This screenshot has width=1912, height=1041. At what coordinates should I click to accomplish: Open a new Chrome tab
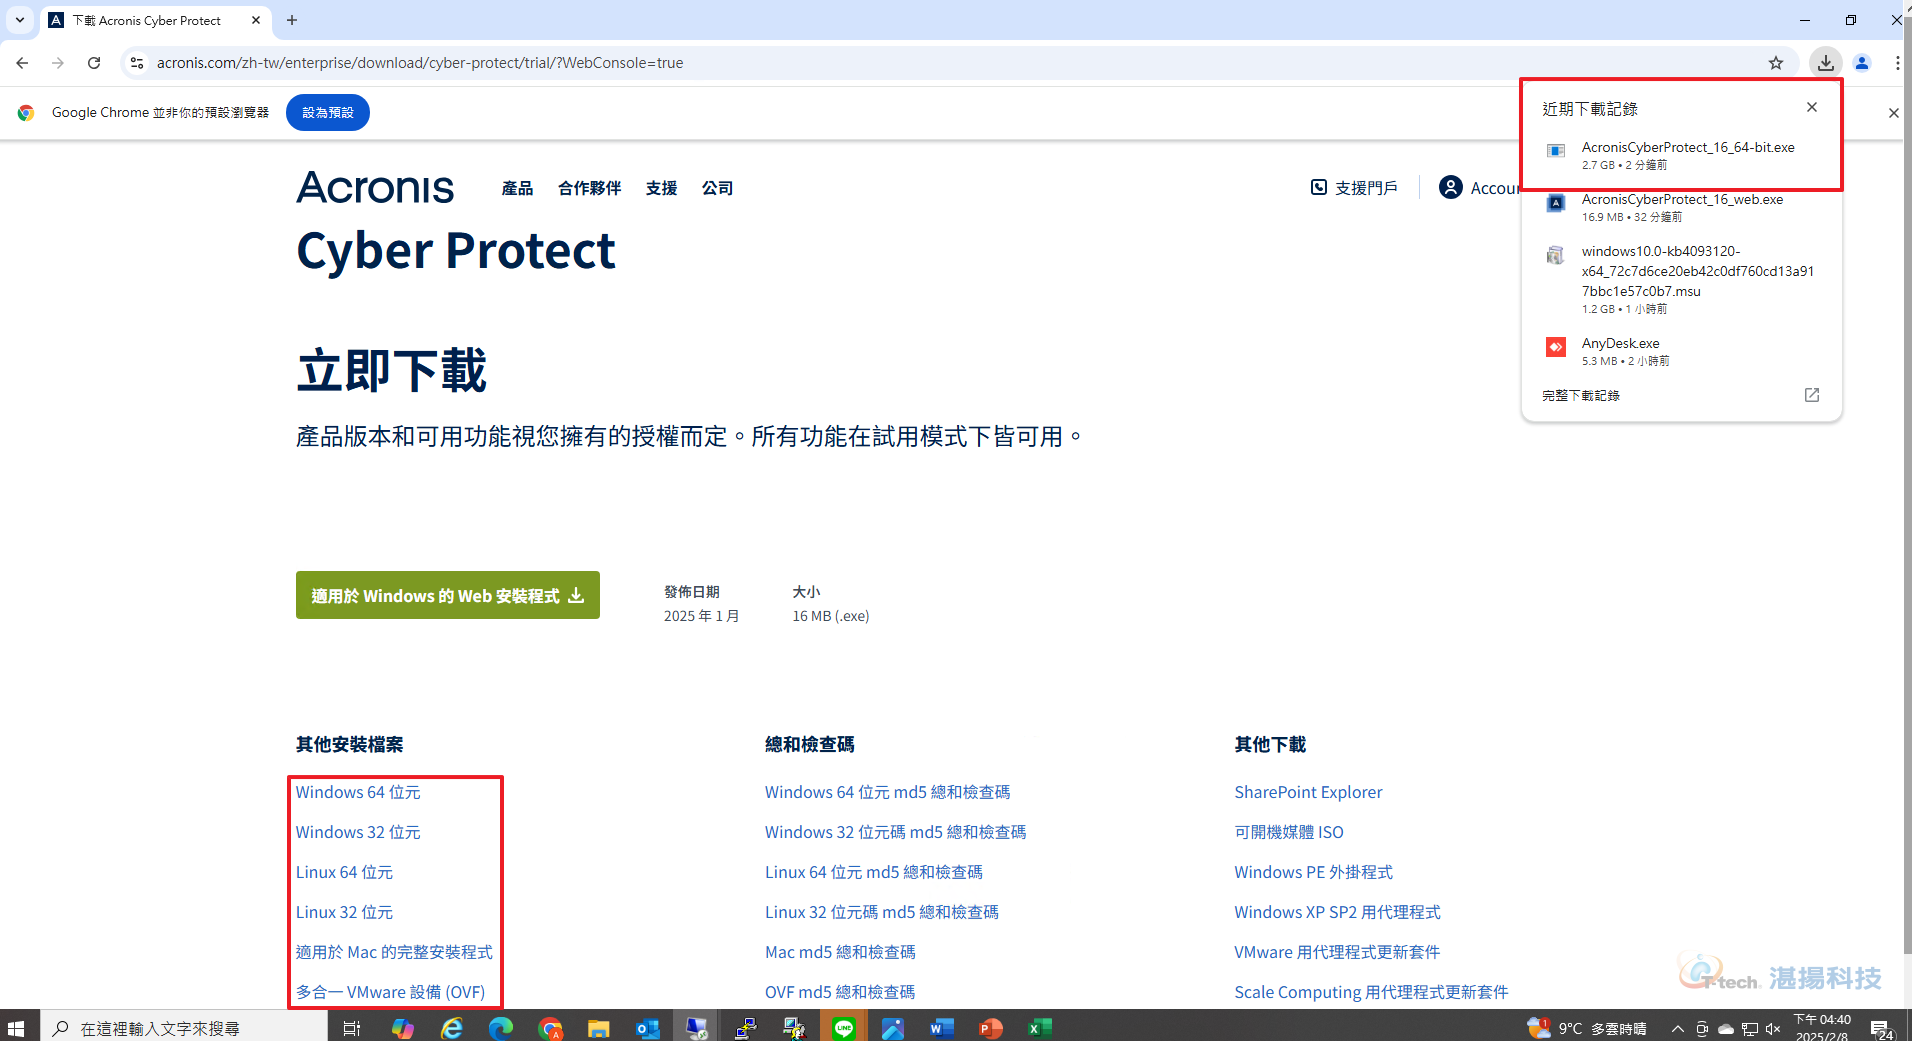292,20
